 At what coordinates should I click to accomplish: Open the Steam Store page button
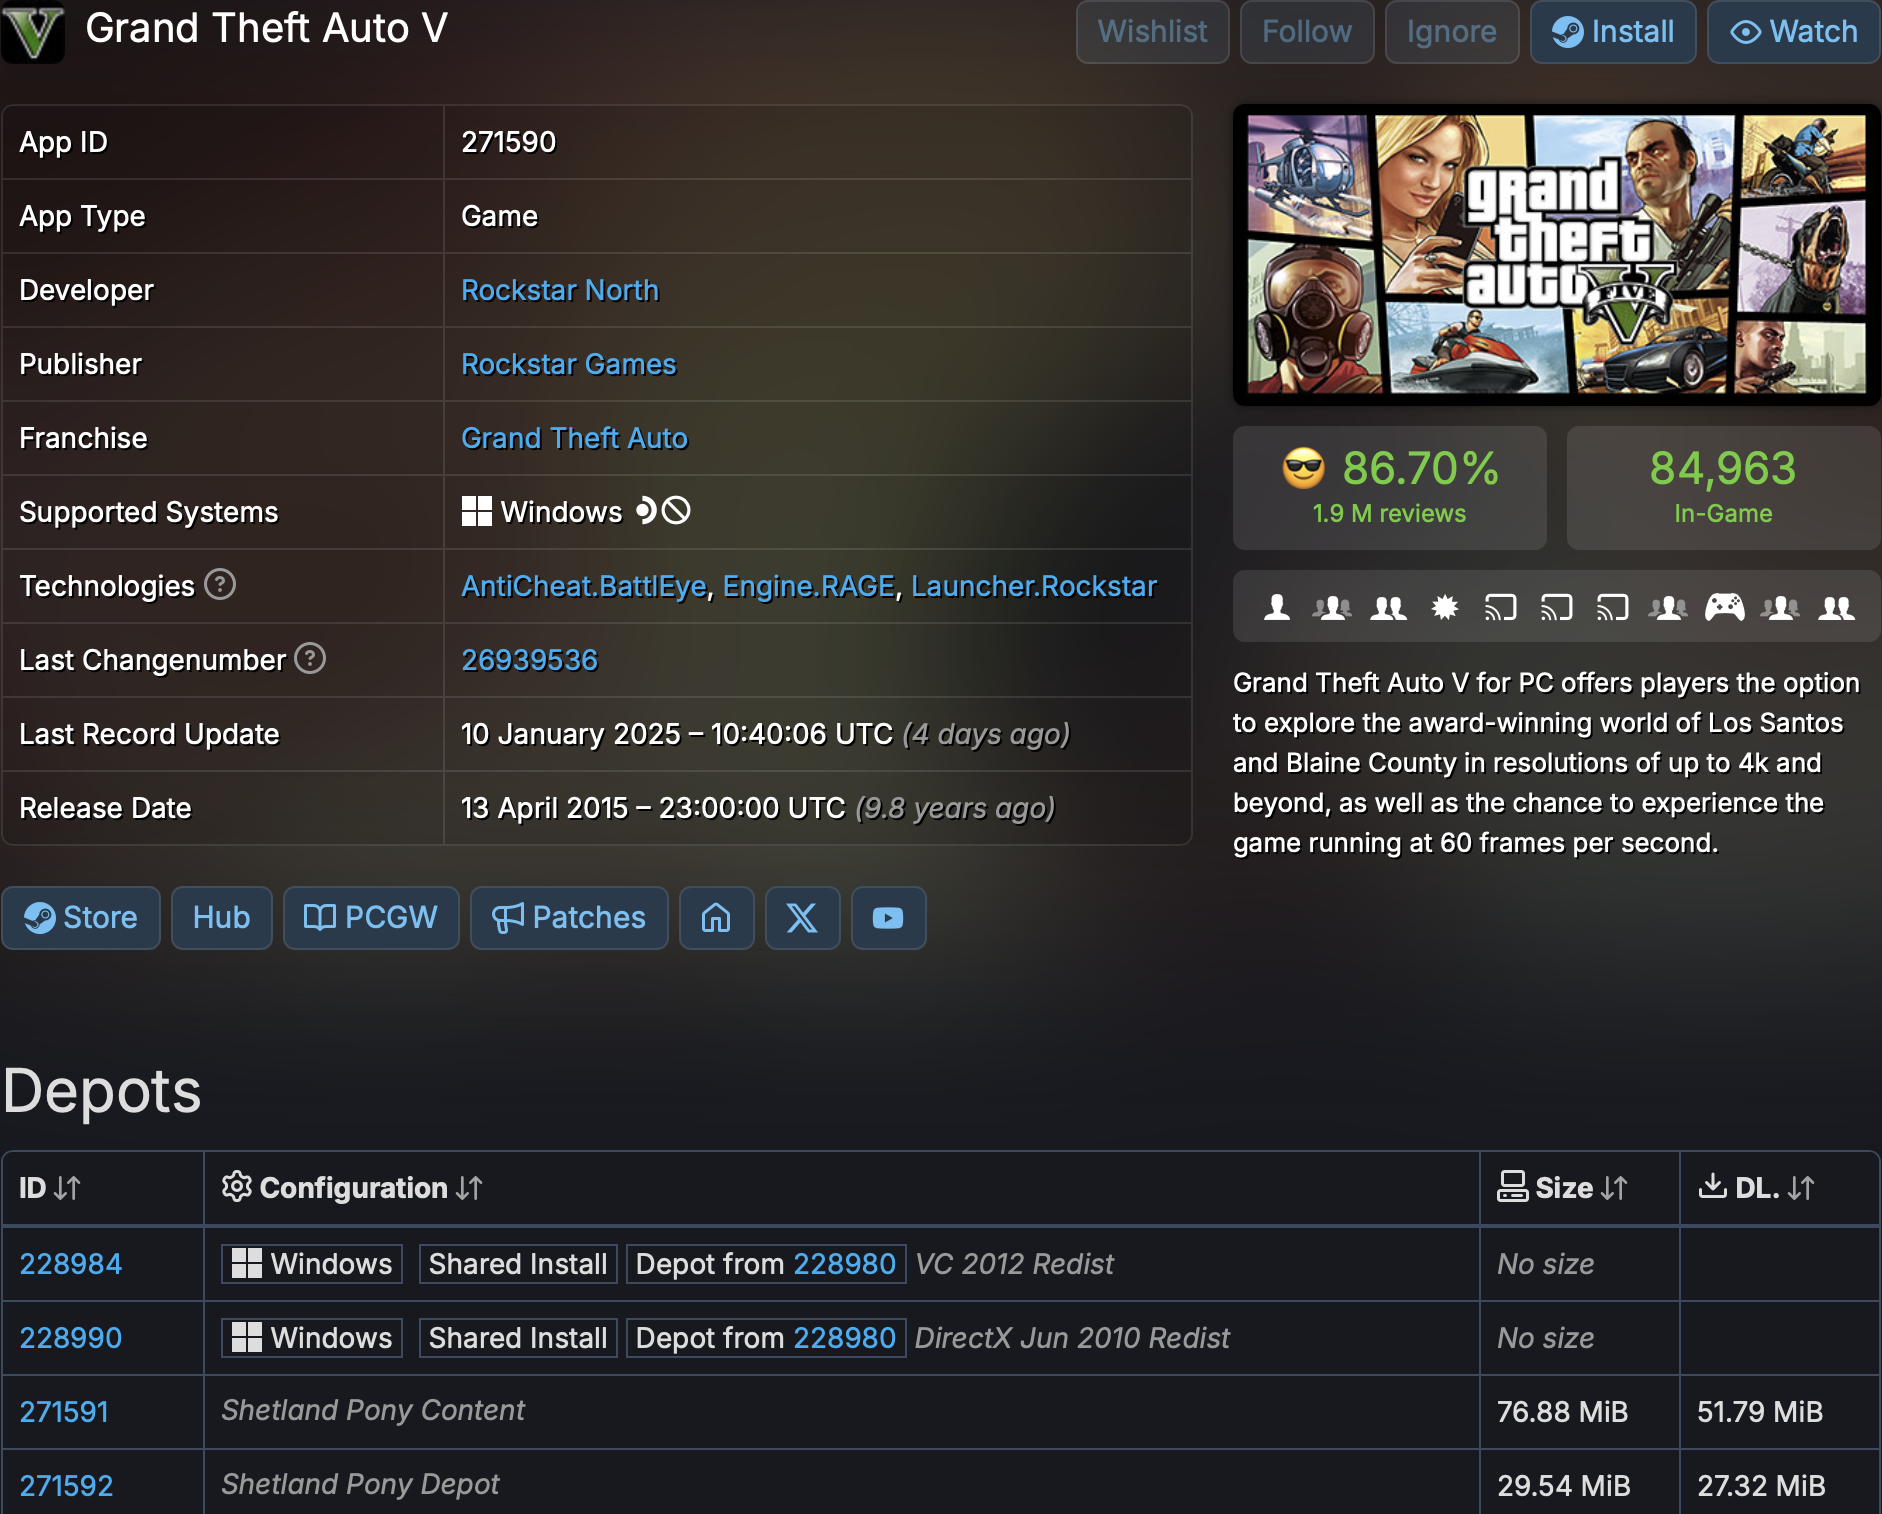(x=81, y=918)
